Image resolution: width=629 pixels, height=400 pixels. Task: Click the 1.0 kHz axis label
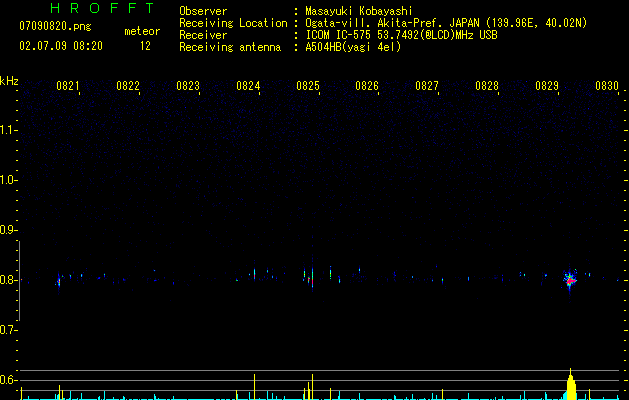point(8,180)
